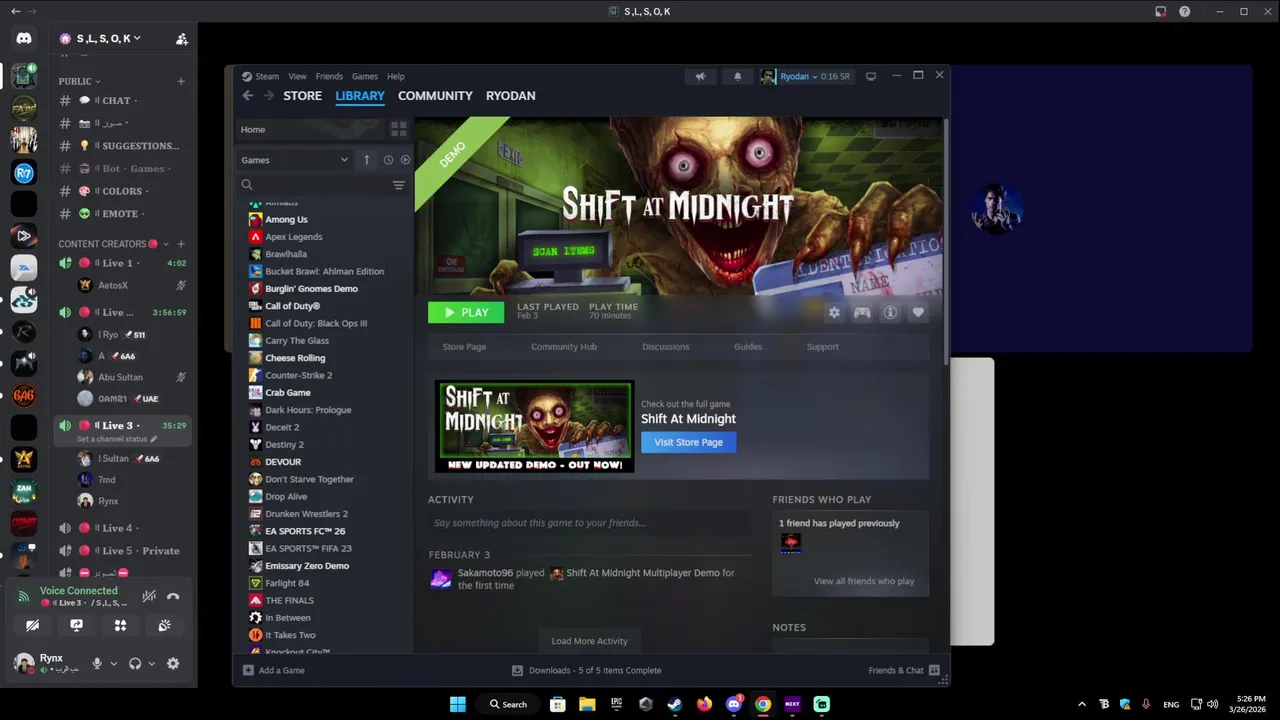The image size is (1280, 720).
Task: Open library collections grid view icon
Action: (x=399, y=129)
